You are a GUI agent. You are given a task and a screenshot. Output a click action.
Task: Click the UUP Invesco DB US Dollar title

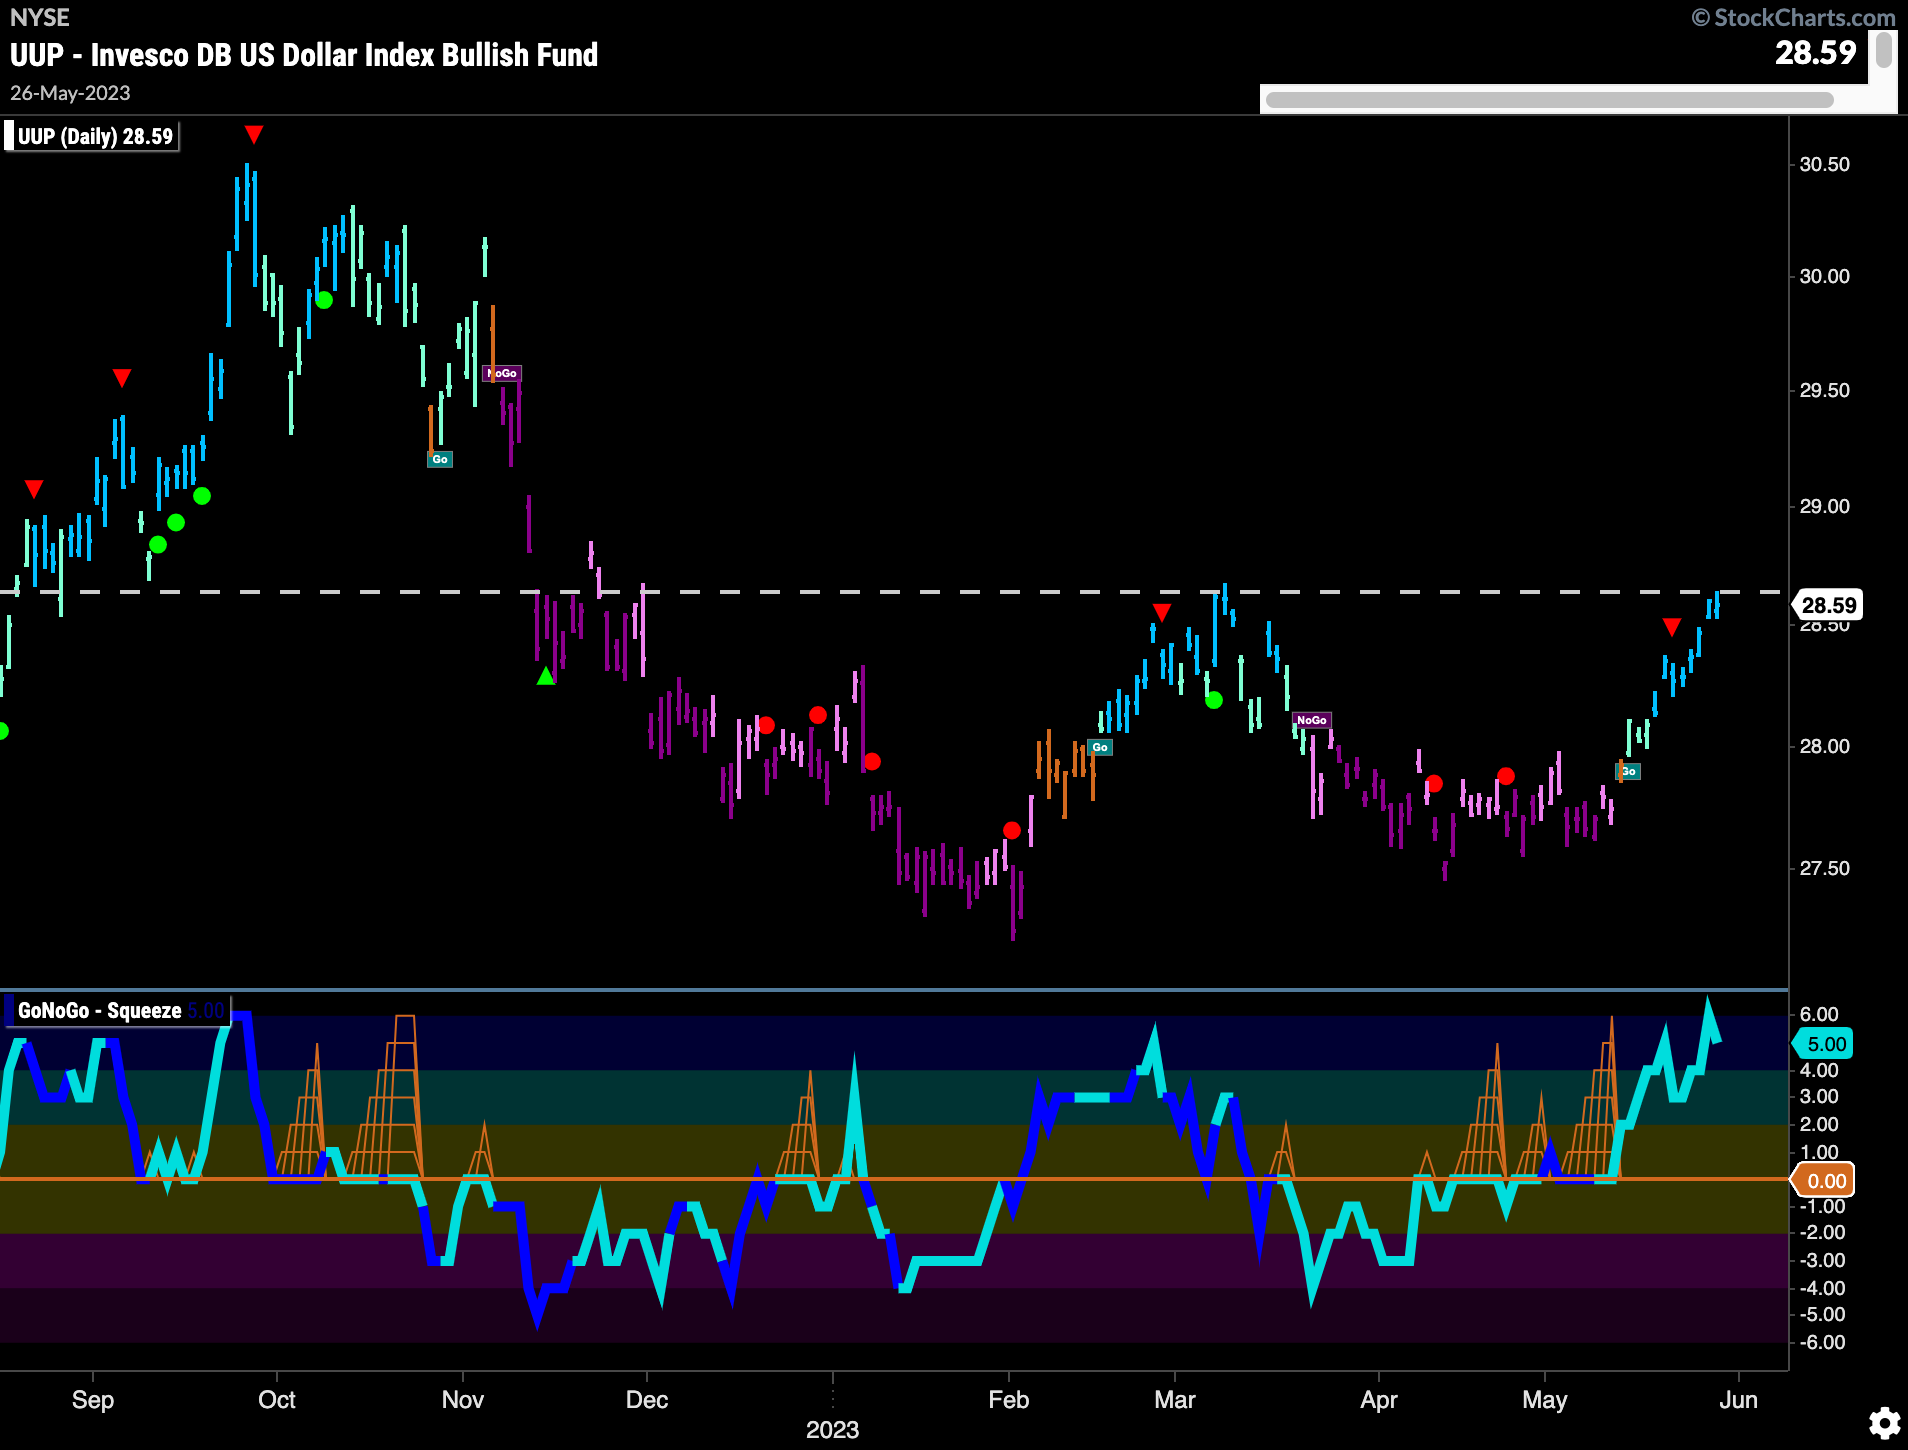pos(304,54)
